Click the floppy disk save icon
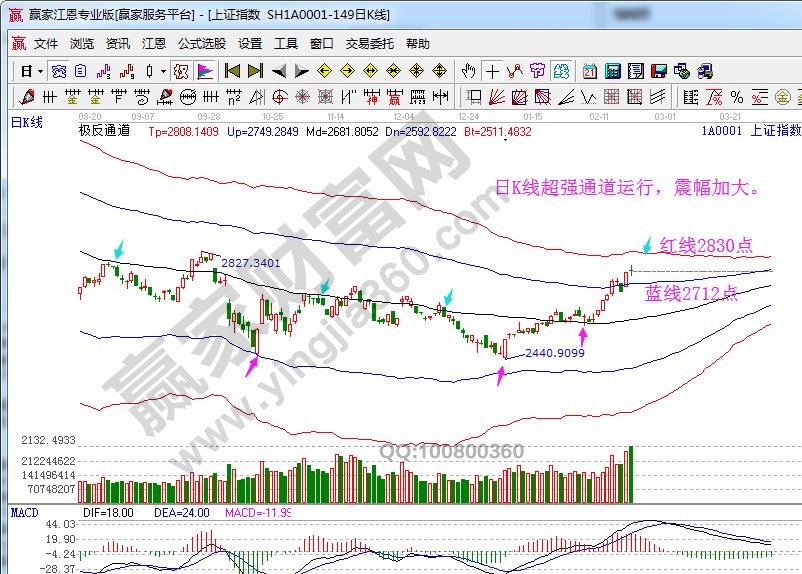 click(659, 71)
